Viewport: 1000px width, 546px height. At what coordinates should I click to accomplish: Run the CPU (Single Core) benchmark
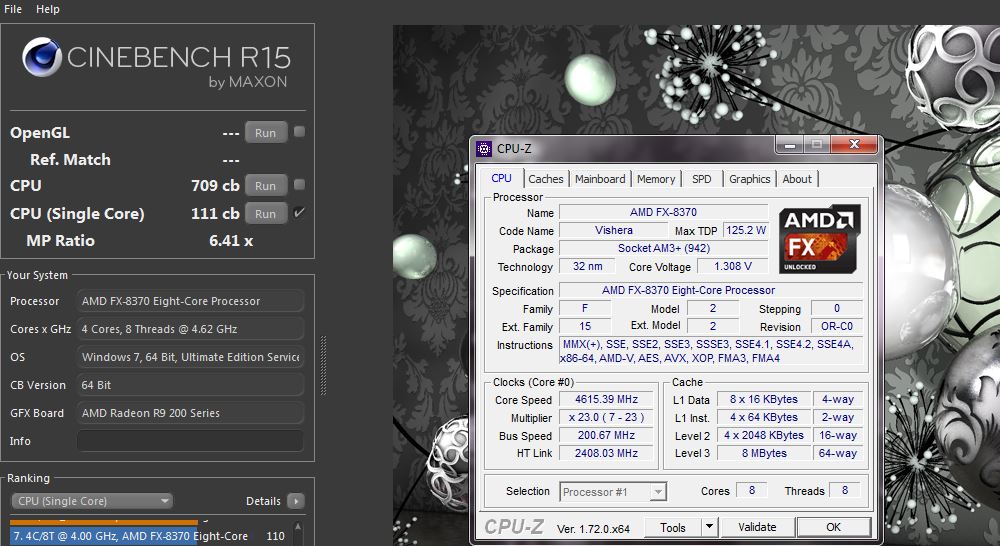pyautogui.click(x=265, y=214)
